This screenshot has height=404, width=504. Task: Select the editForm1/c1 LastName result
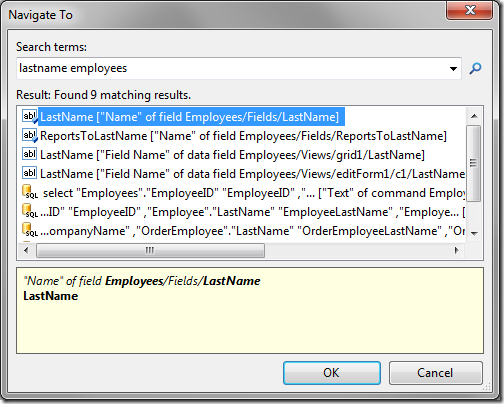(x=252, y=174)
